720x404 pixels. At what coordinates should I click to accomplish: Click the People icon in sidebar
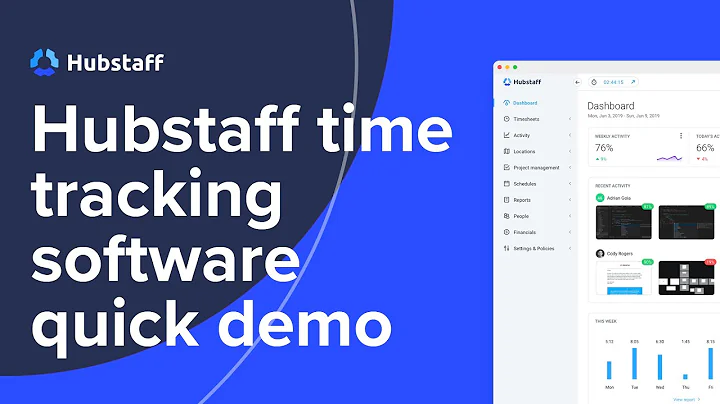pyautogui.click(x=506, y=216)
